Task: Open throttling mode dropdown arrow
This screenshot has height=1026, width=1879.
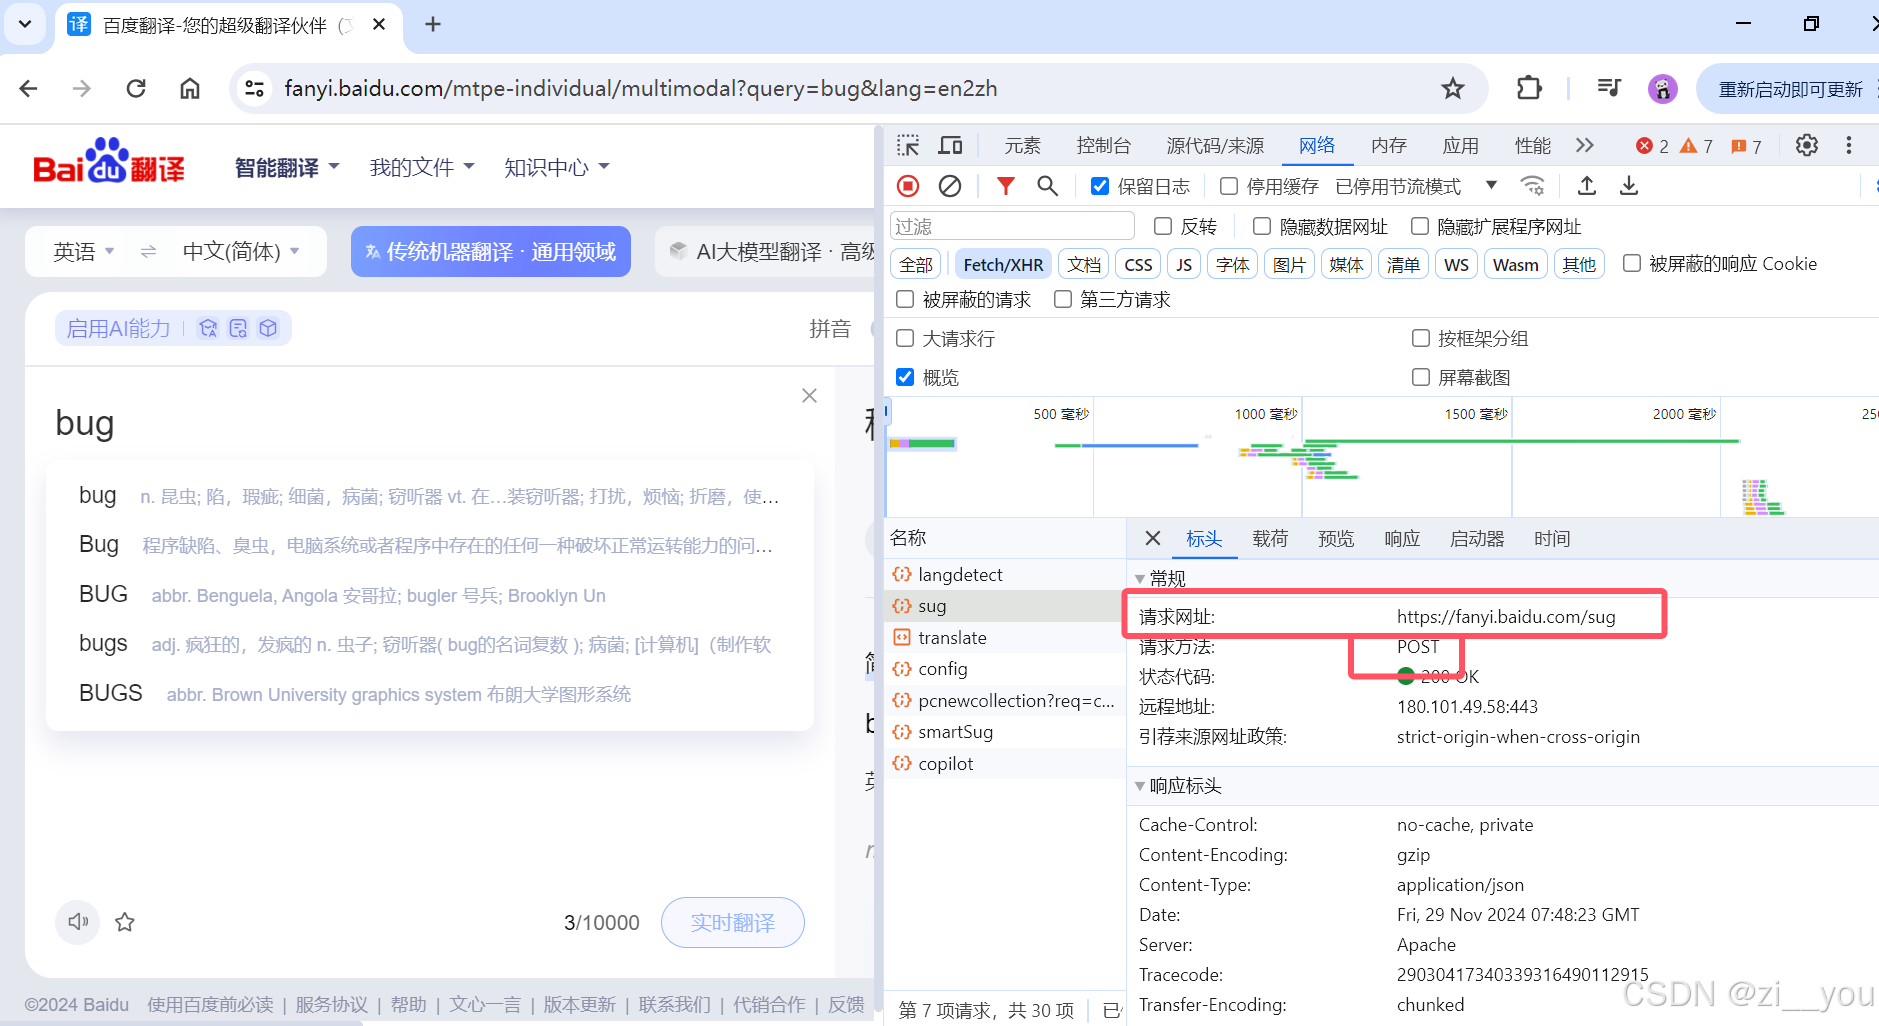Action: [x=1491, y=186]
